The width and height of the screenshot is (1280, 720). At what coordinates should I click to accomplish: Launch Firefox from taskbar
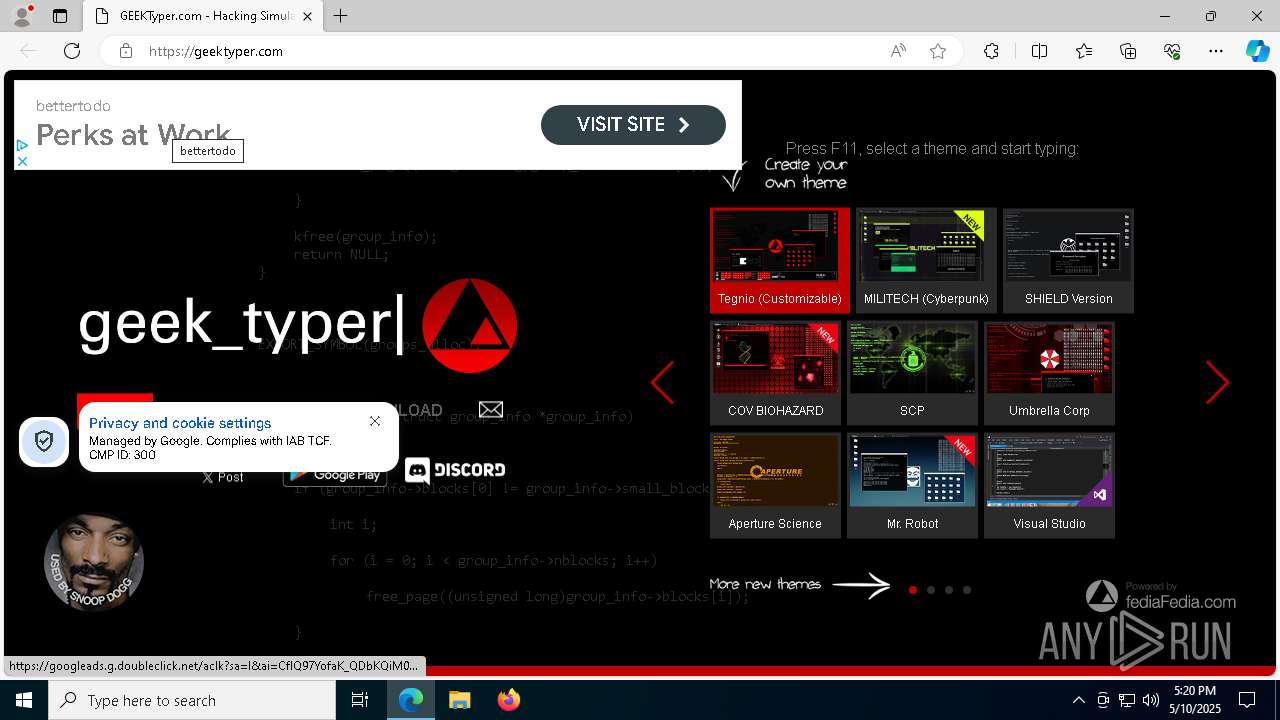(x=509, y=700)
